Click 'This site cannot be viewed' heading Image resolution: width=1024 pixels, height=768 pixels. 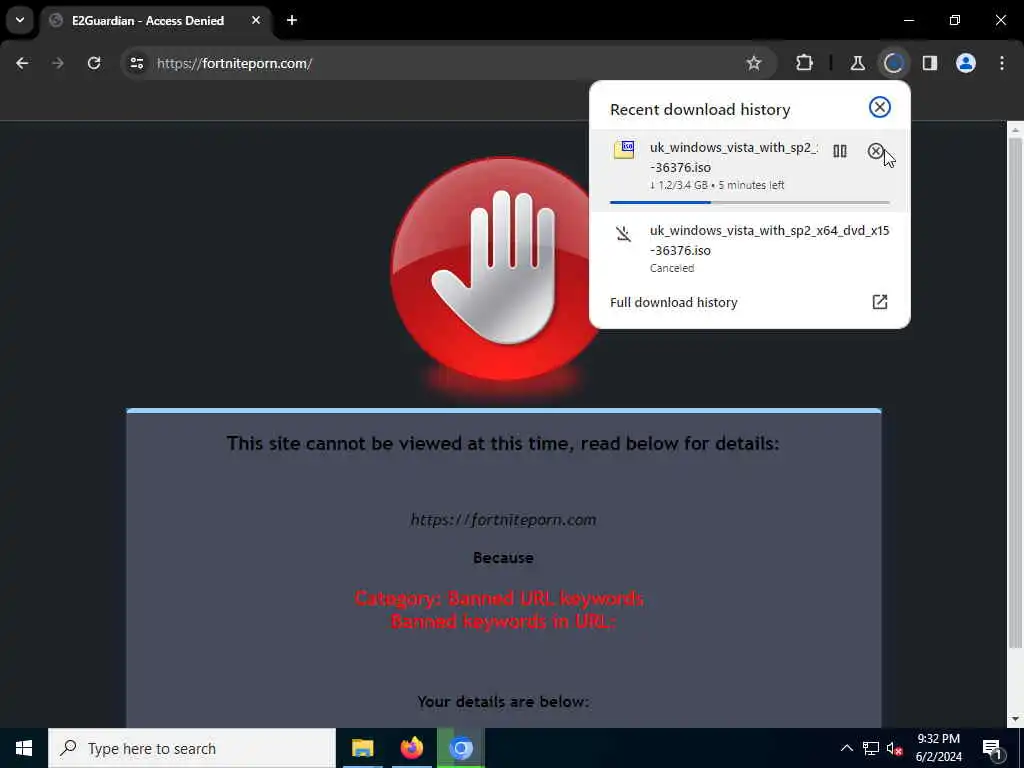pyautogui.click(x=503, y=443)
